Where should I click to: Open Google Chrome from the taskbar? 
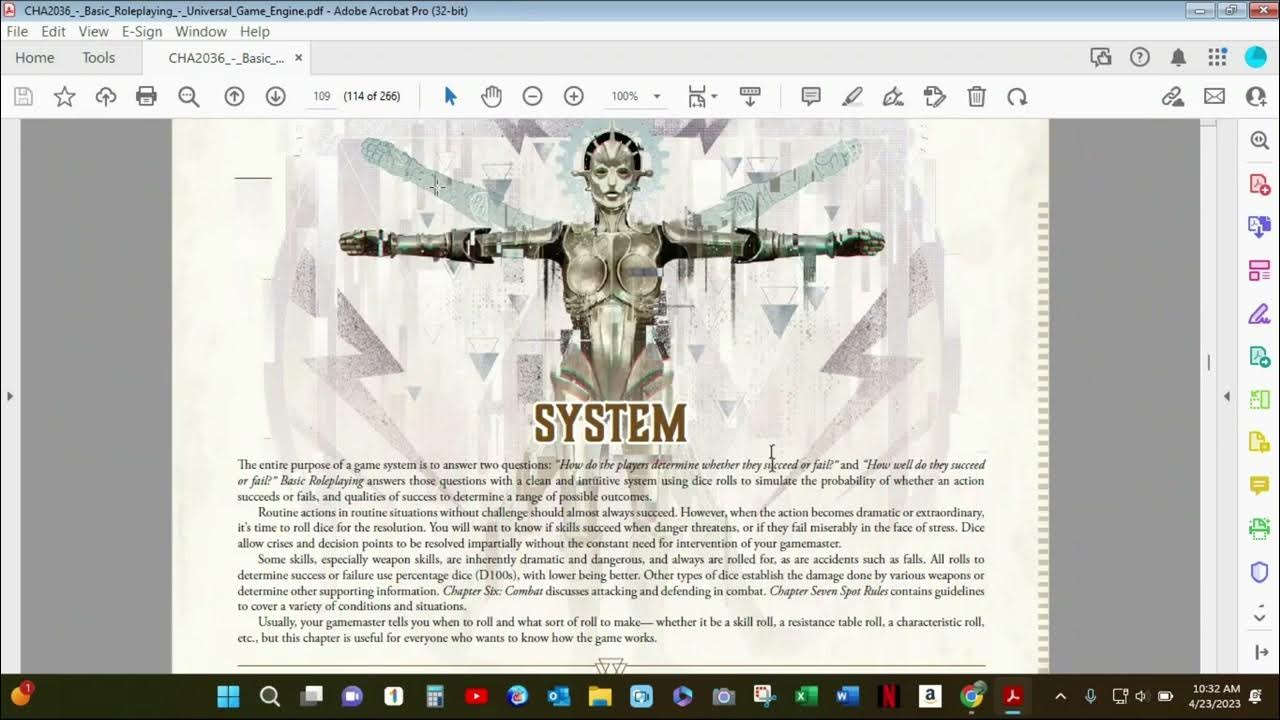click(971, 696)
